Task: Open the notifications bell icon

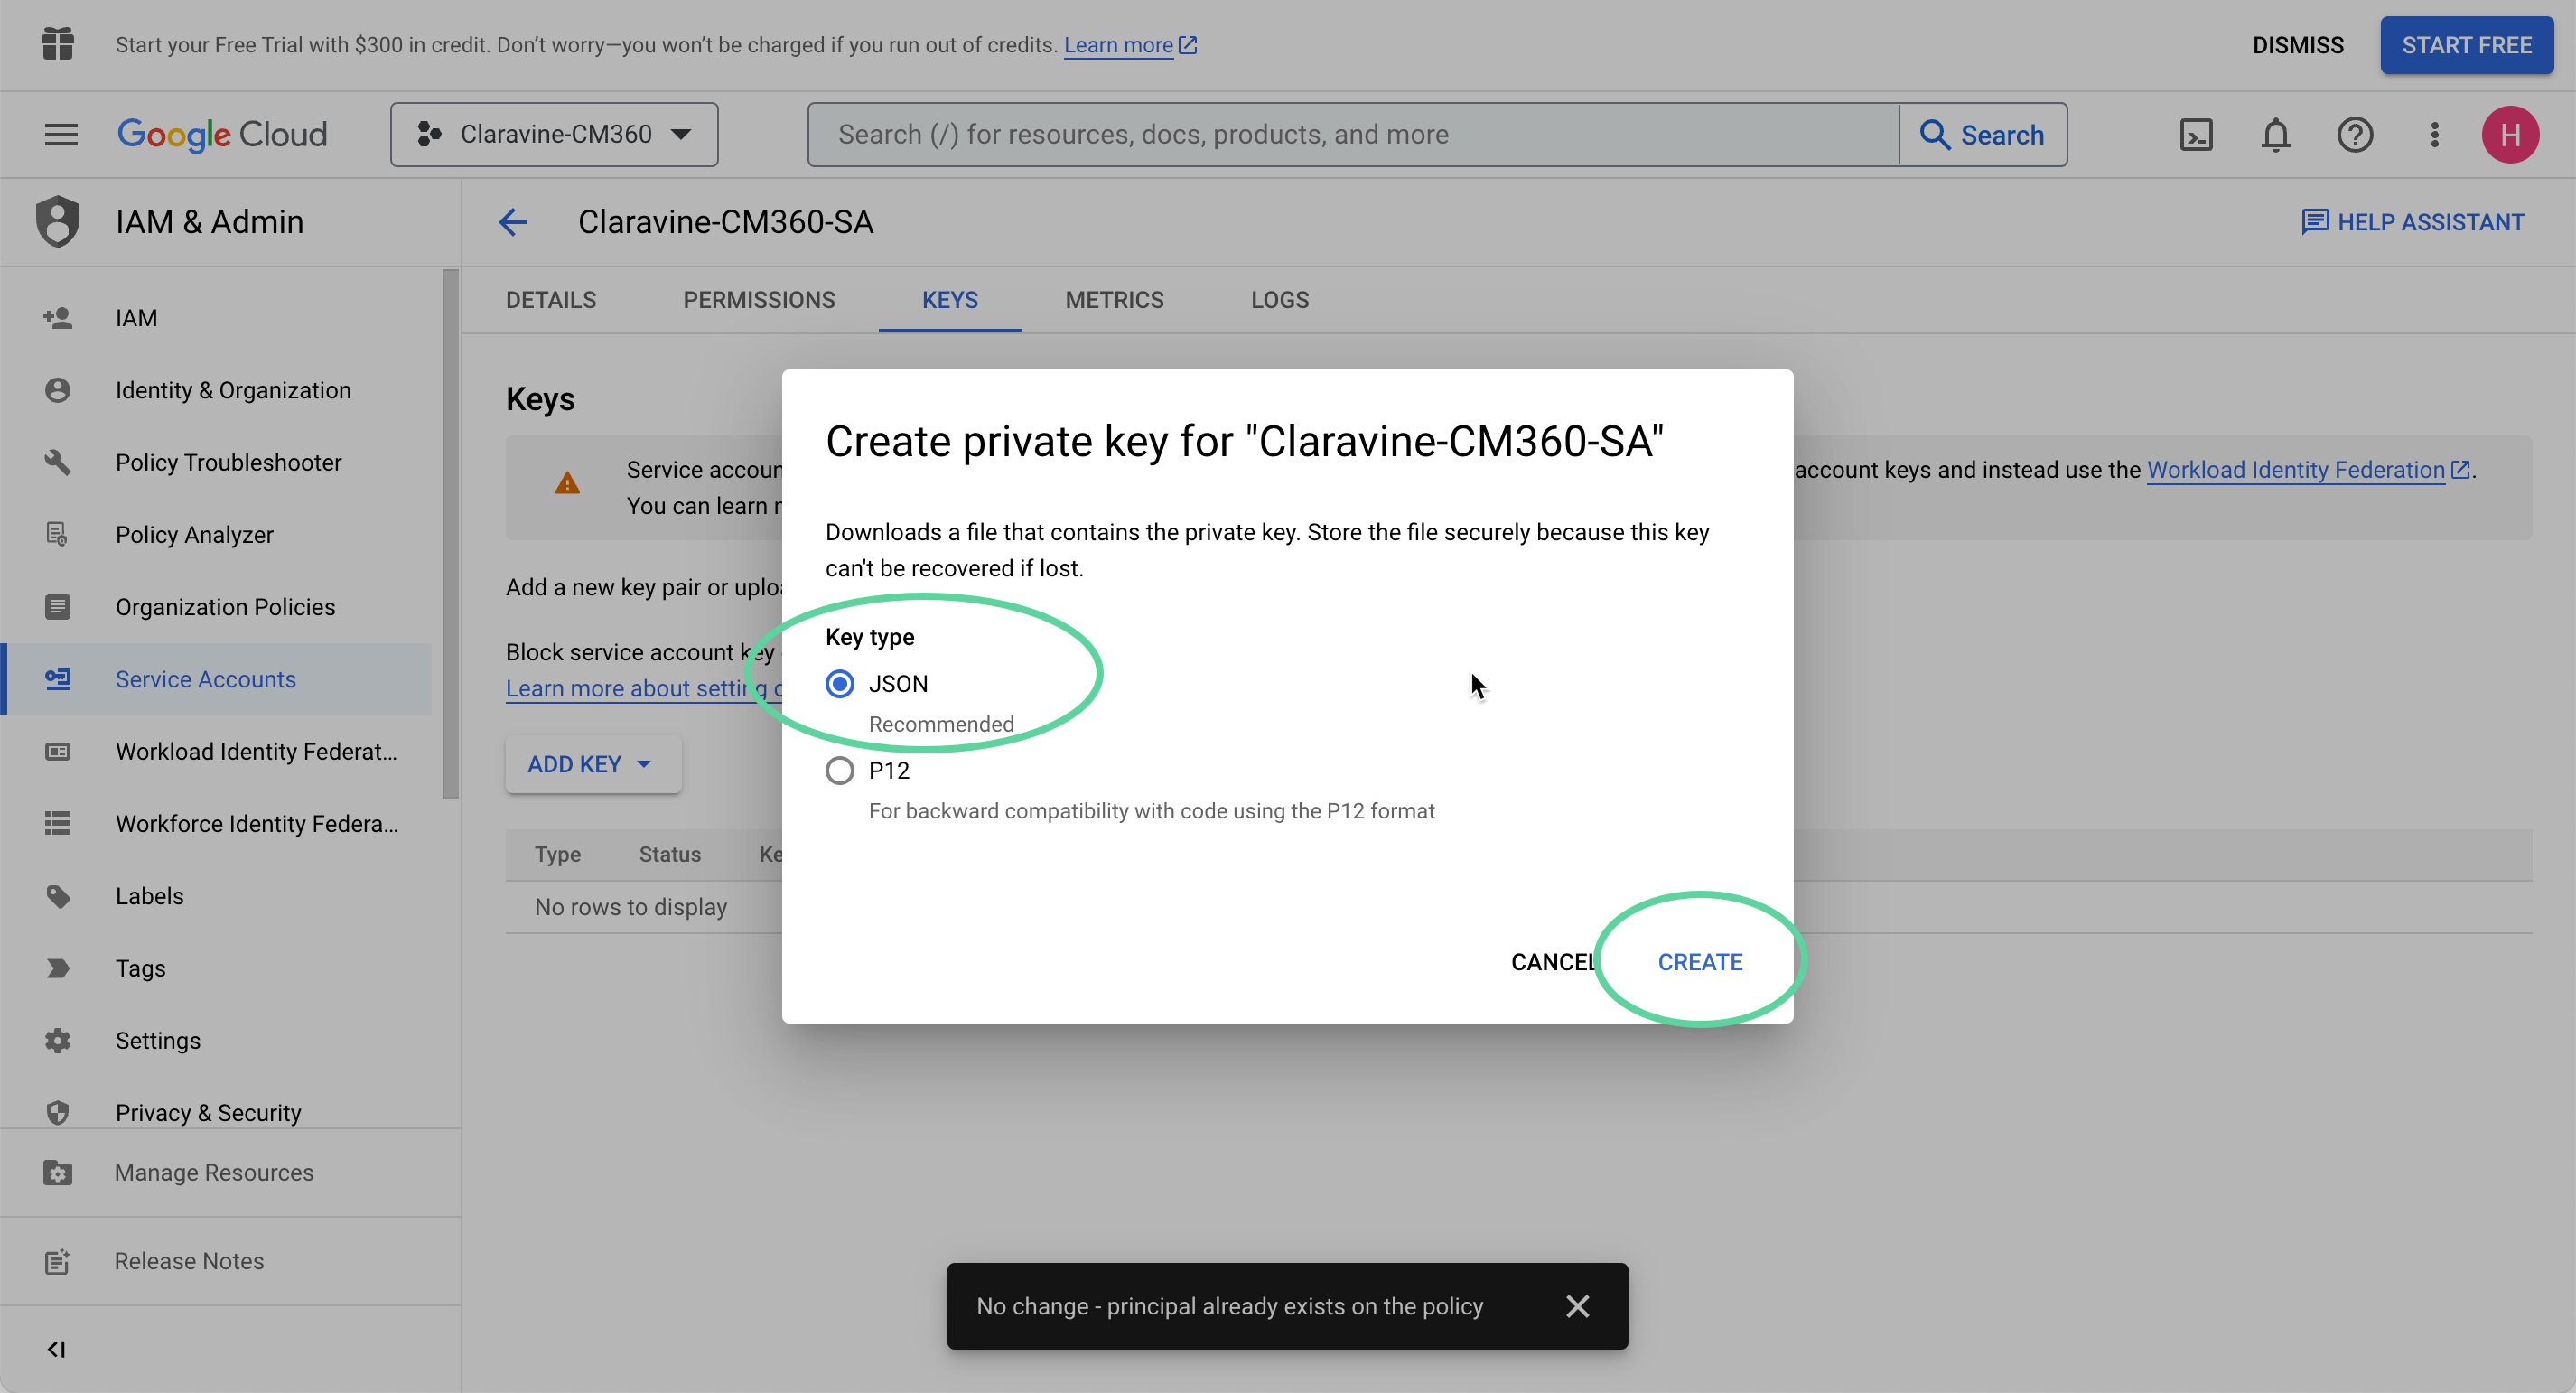Action: coord(2275,134)
